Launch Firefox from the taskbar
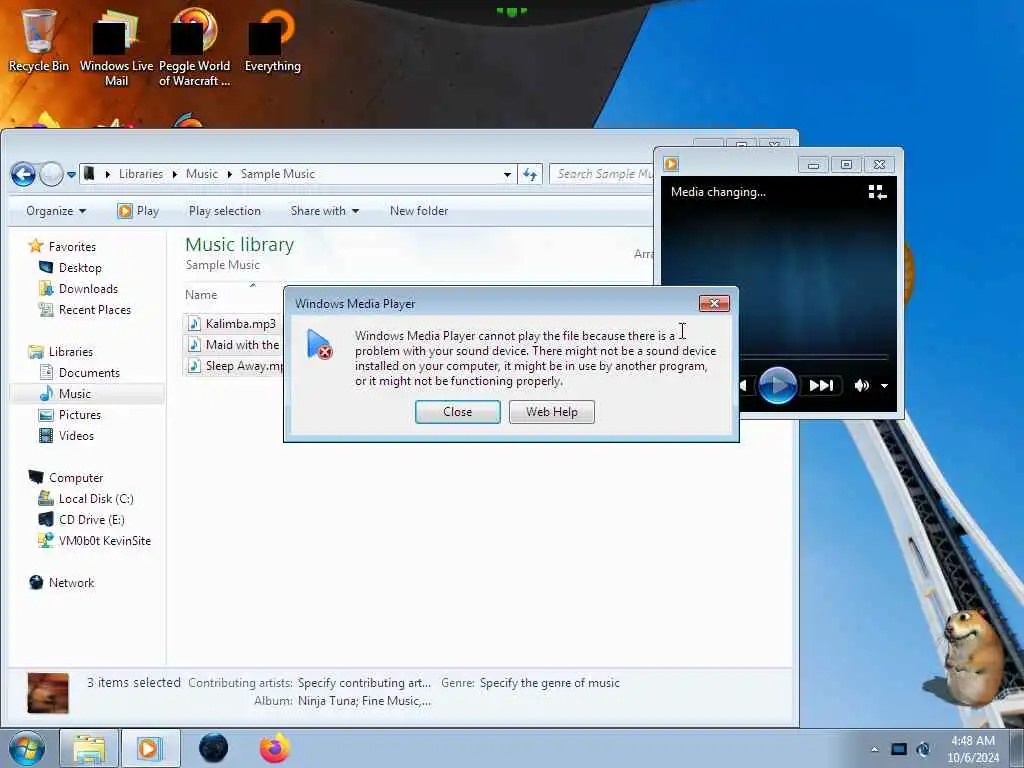The image size is (1024, 768). (x=275, y=748)
